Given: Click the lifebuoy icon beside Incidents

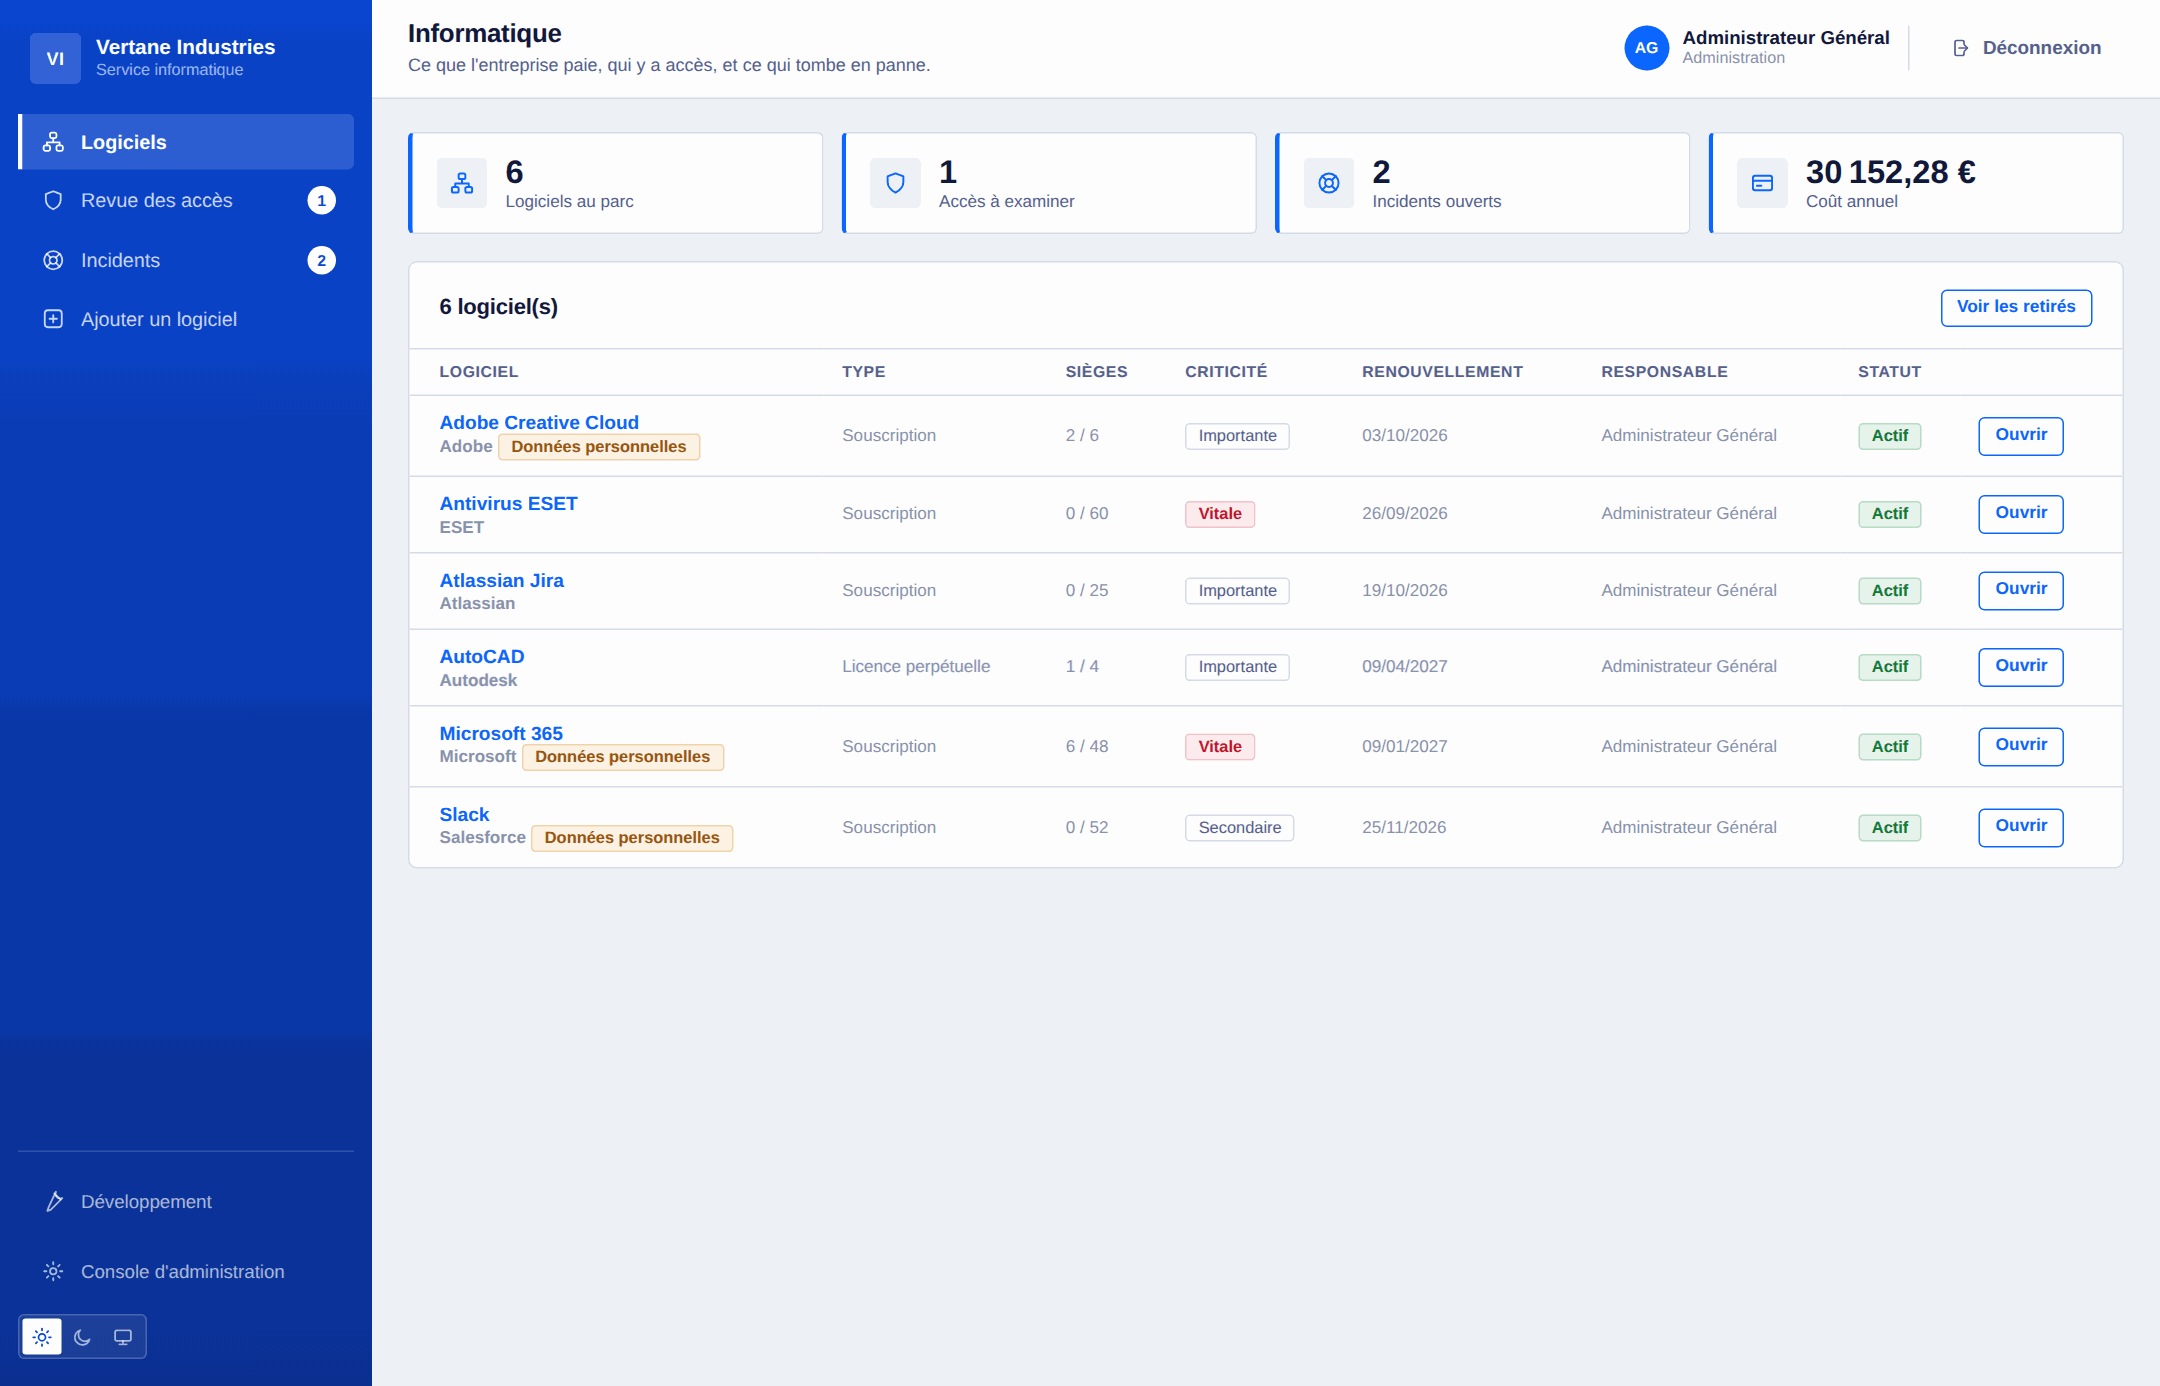Looking at the screenshot, I should pyautogui.click(x=53, y=260).
